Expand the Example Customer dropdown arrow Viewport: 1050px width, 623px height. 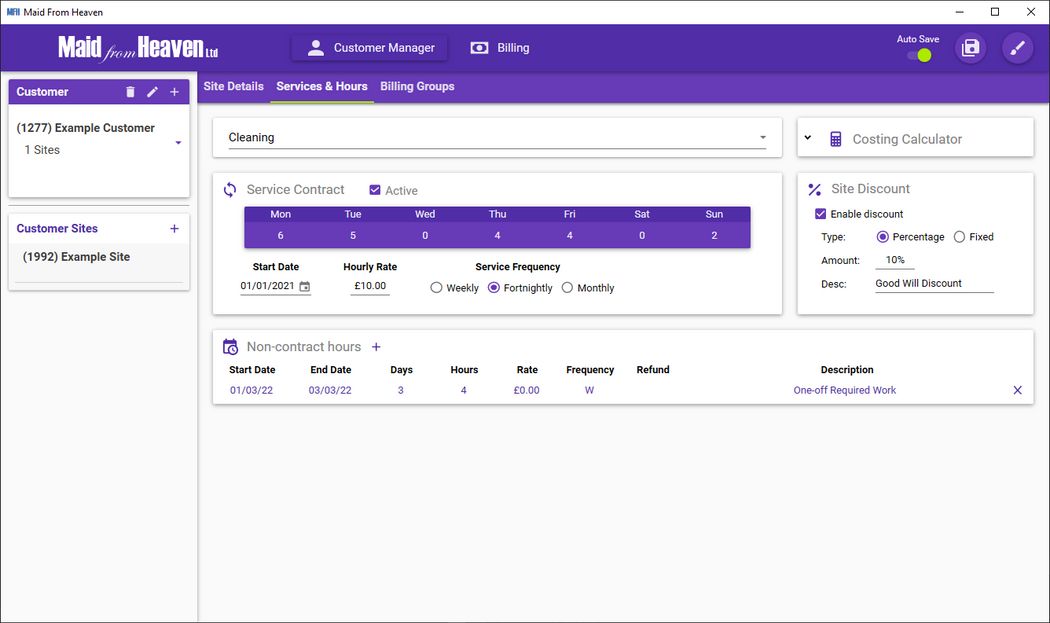178,143
